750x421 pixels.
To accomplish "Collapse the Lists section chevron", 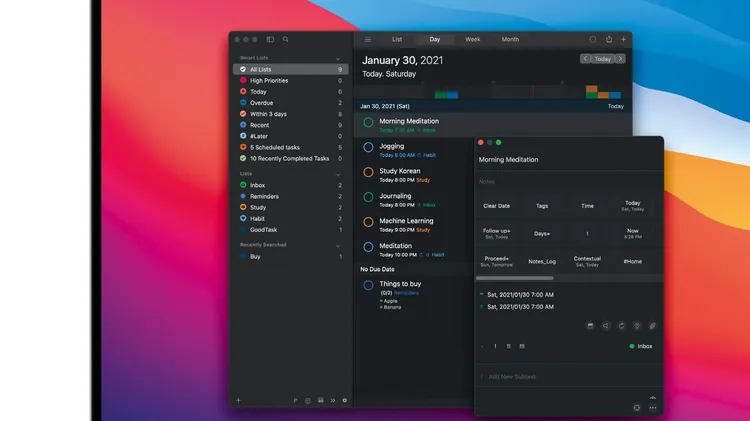I will pos(338,173).
